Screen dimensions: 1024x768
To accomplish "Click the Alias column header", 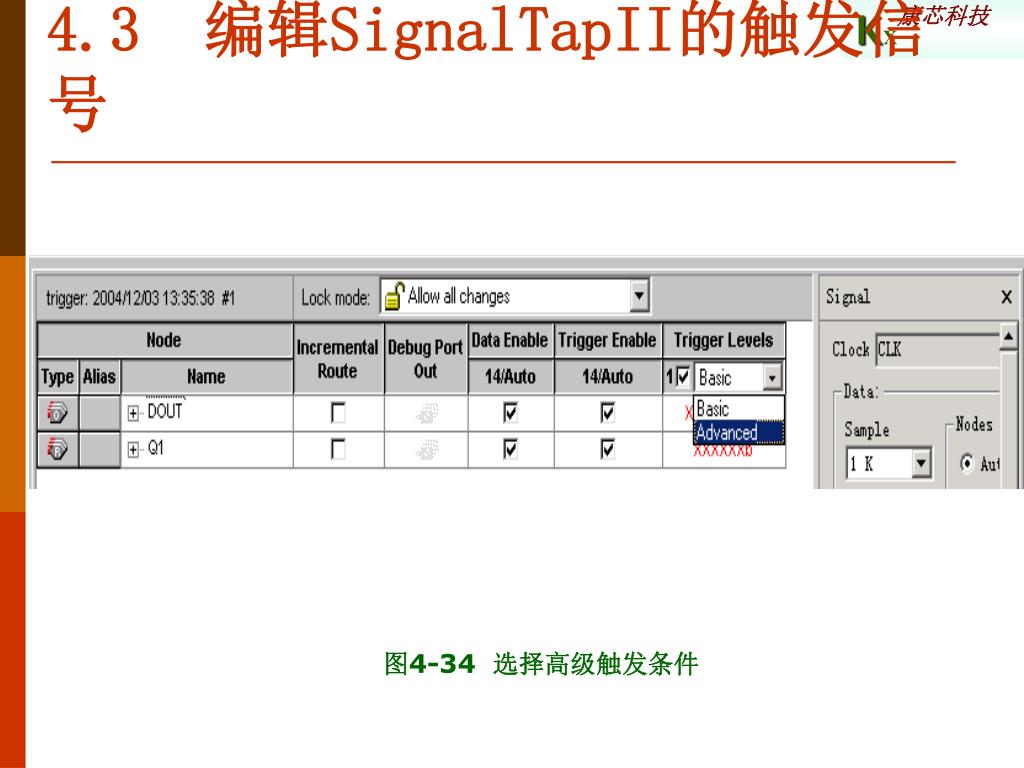I will click(x=99, y=377).
